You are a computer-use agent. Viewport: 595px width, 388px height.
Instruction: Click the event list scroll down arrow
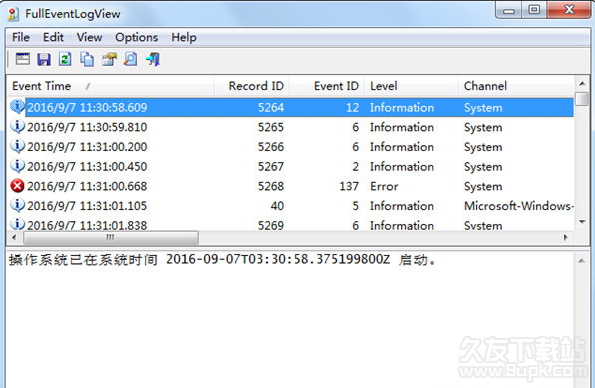(582, 222)
